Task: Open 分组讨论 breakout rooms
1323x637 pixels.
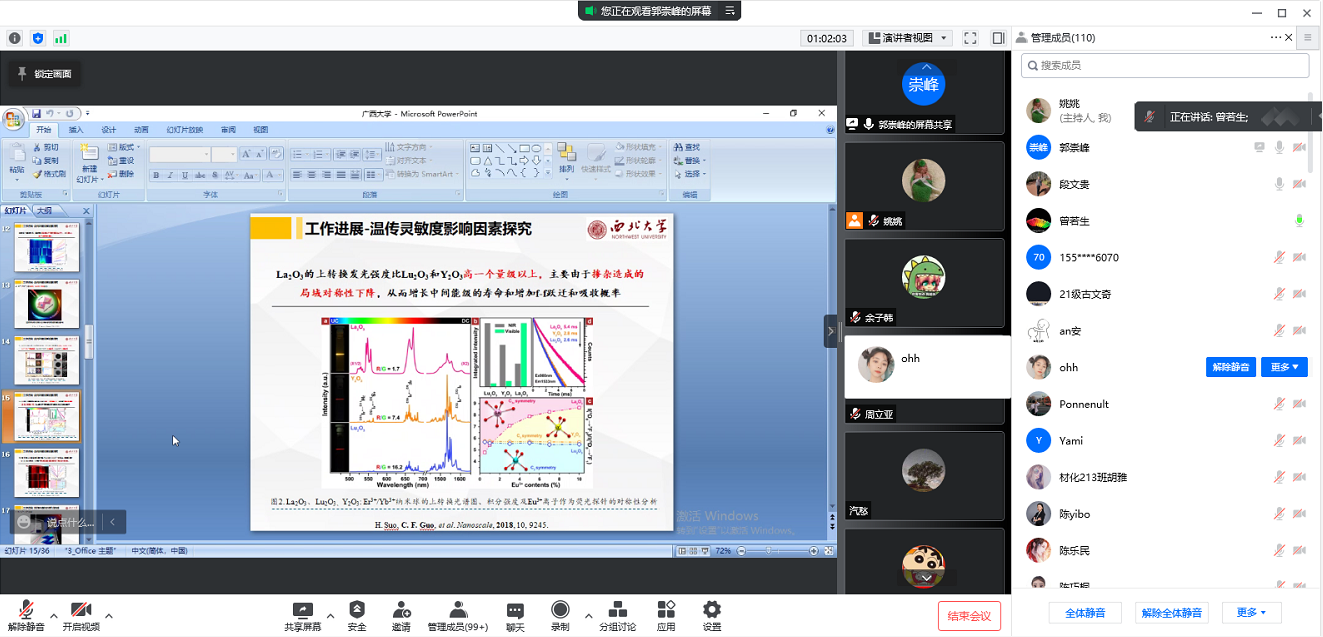Action: (617, 615)
